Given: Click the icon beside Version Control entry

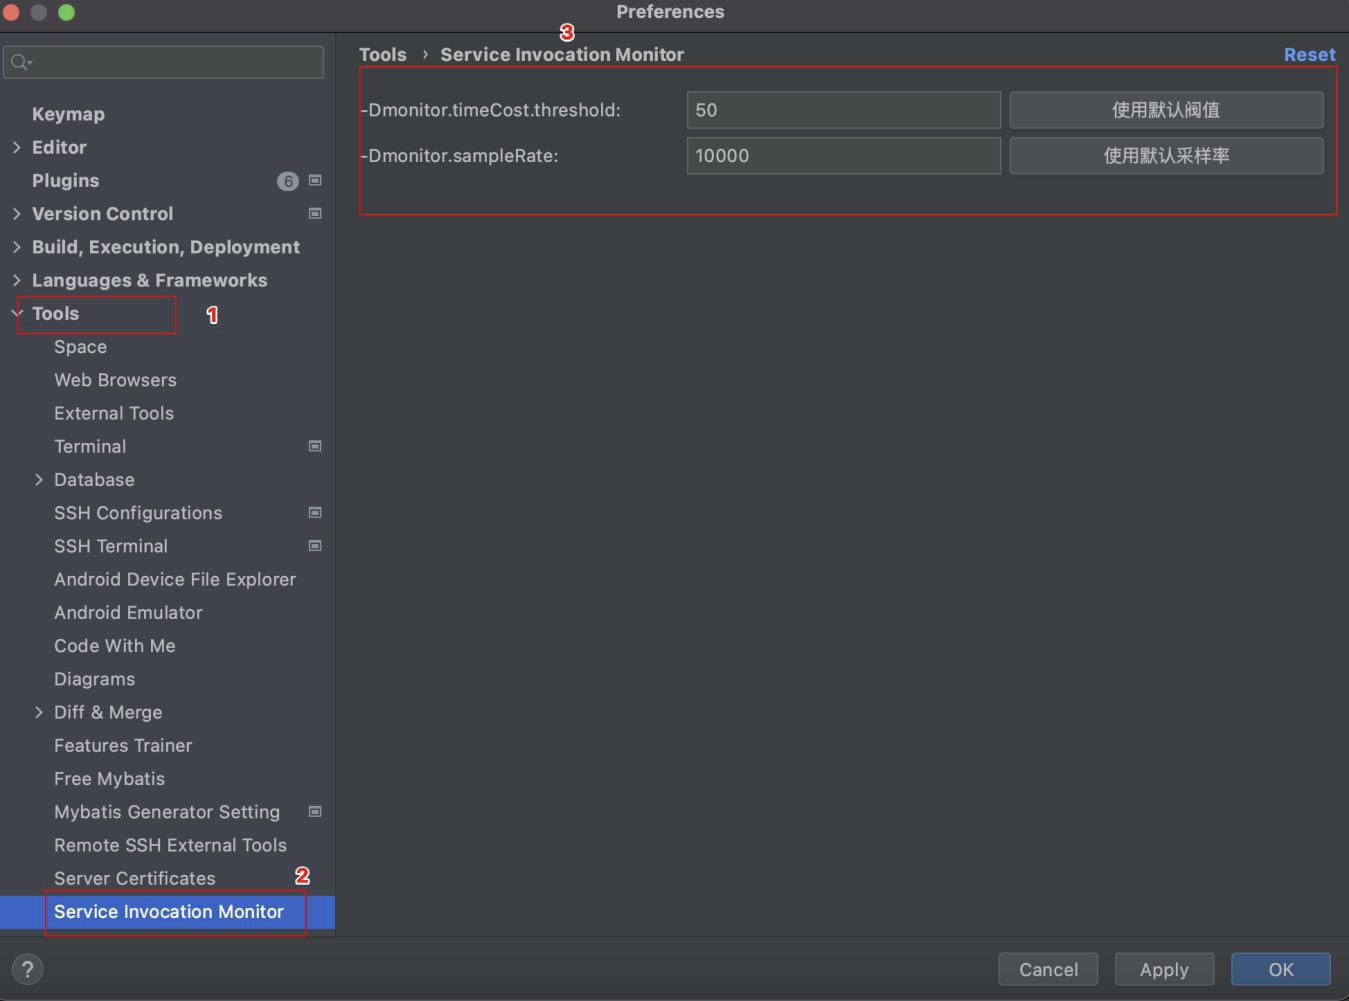Looking at the screenshot, I should tap(314, 213).
